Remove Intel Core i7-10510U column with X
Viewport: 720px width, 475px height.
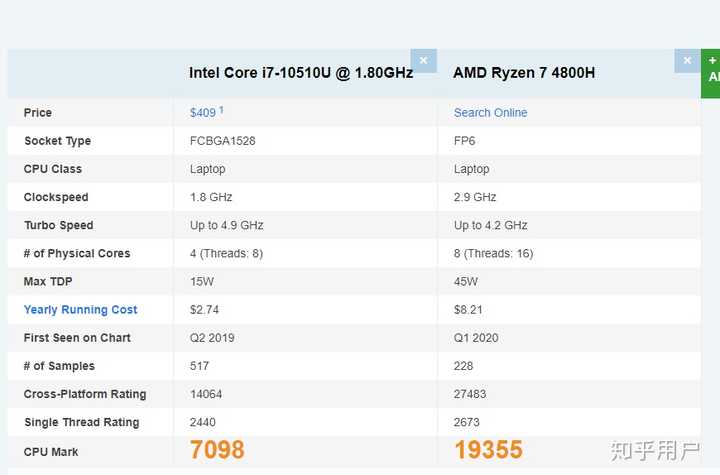[423, 61]
